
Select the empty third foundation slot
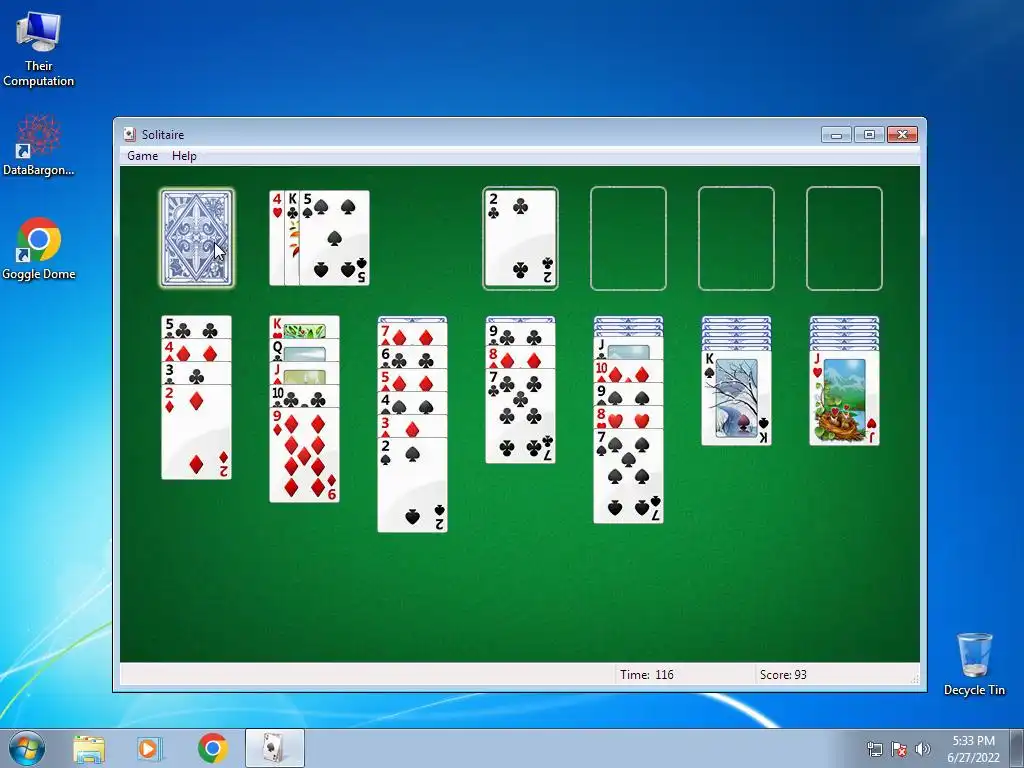[x=736, y=238]
